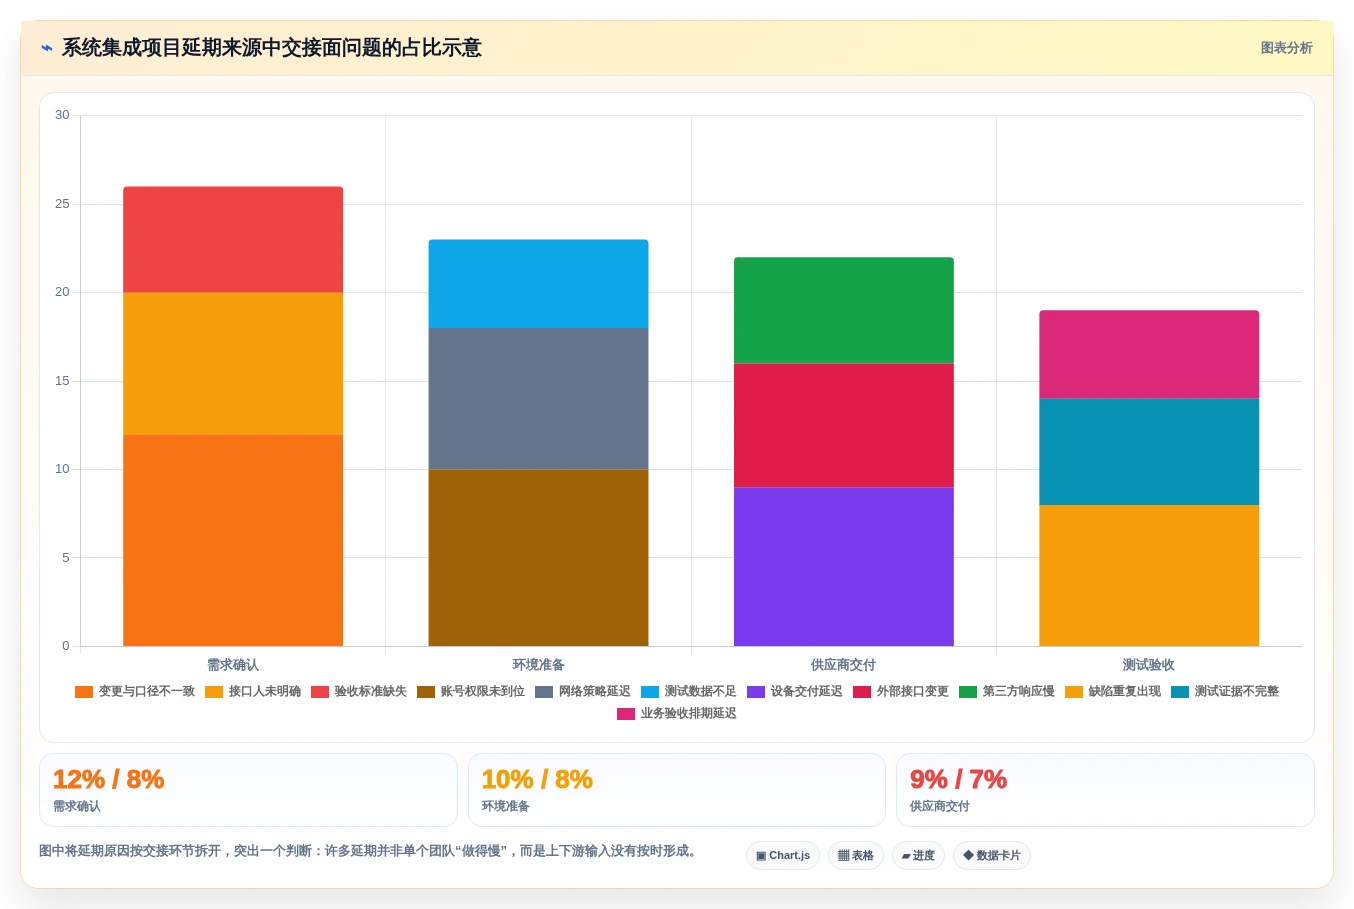Click the 图表分析 label in header
1354x909 pixels.
1286,48
